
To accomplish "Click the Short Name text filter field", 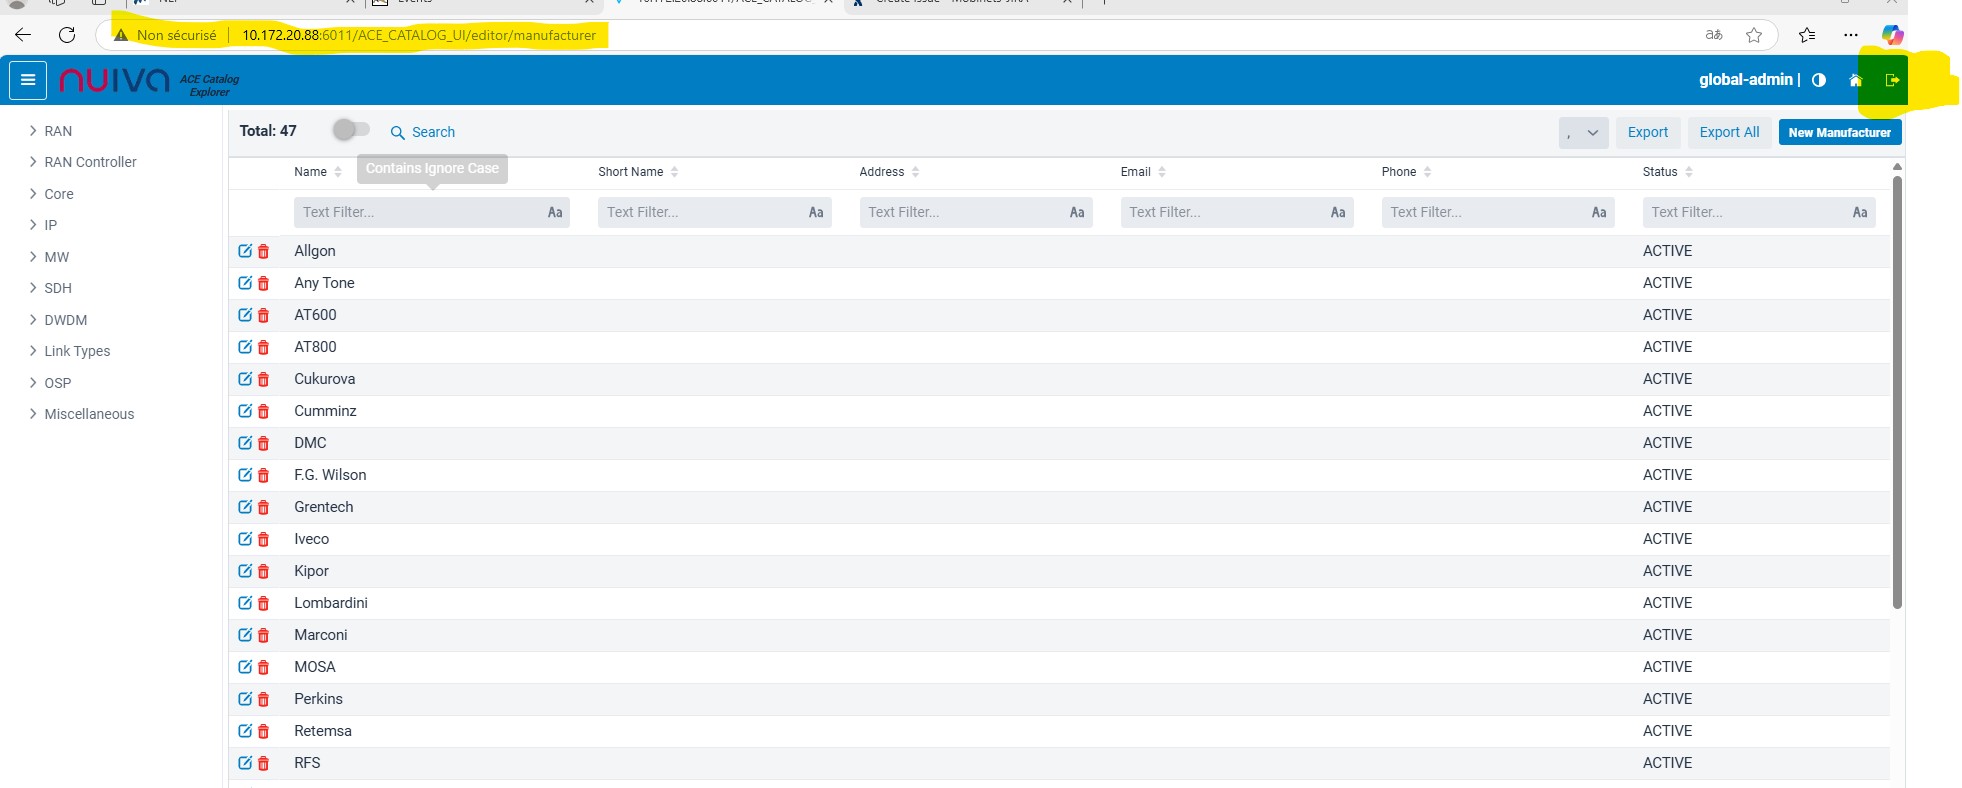I will coord(700,212).
